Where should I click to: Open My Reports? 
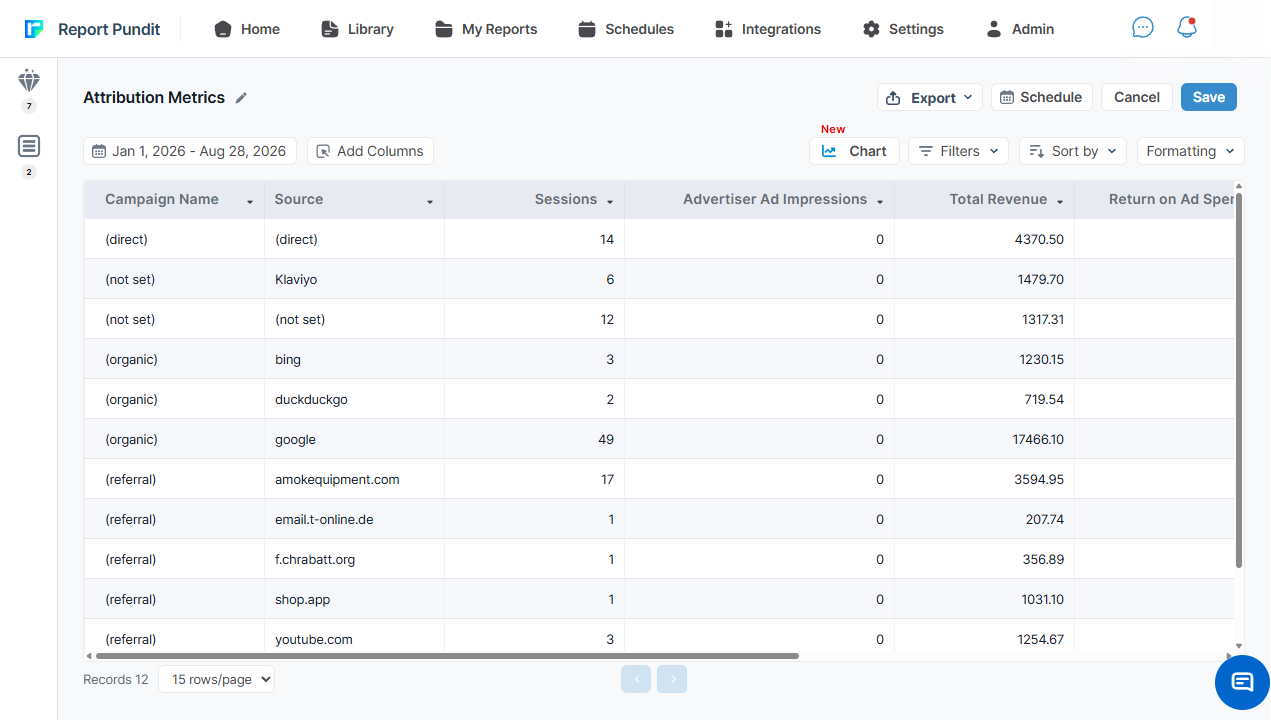[486, 29]
